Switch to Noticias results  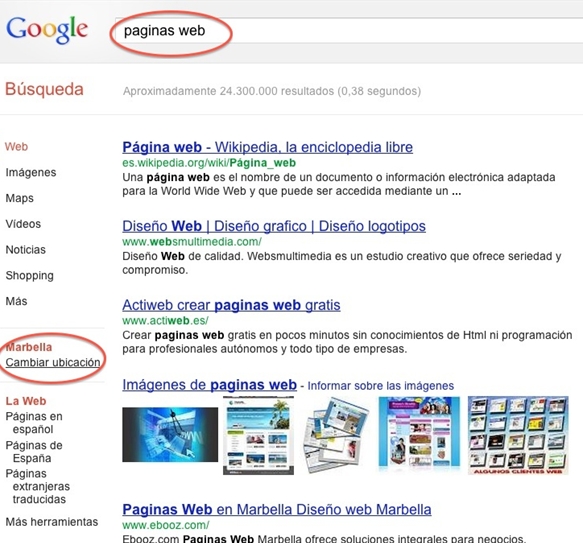click(25, 250)
